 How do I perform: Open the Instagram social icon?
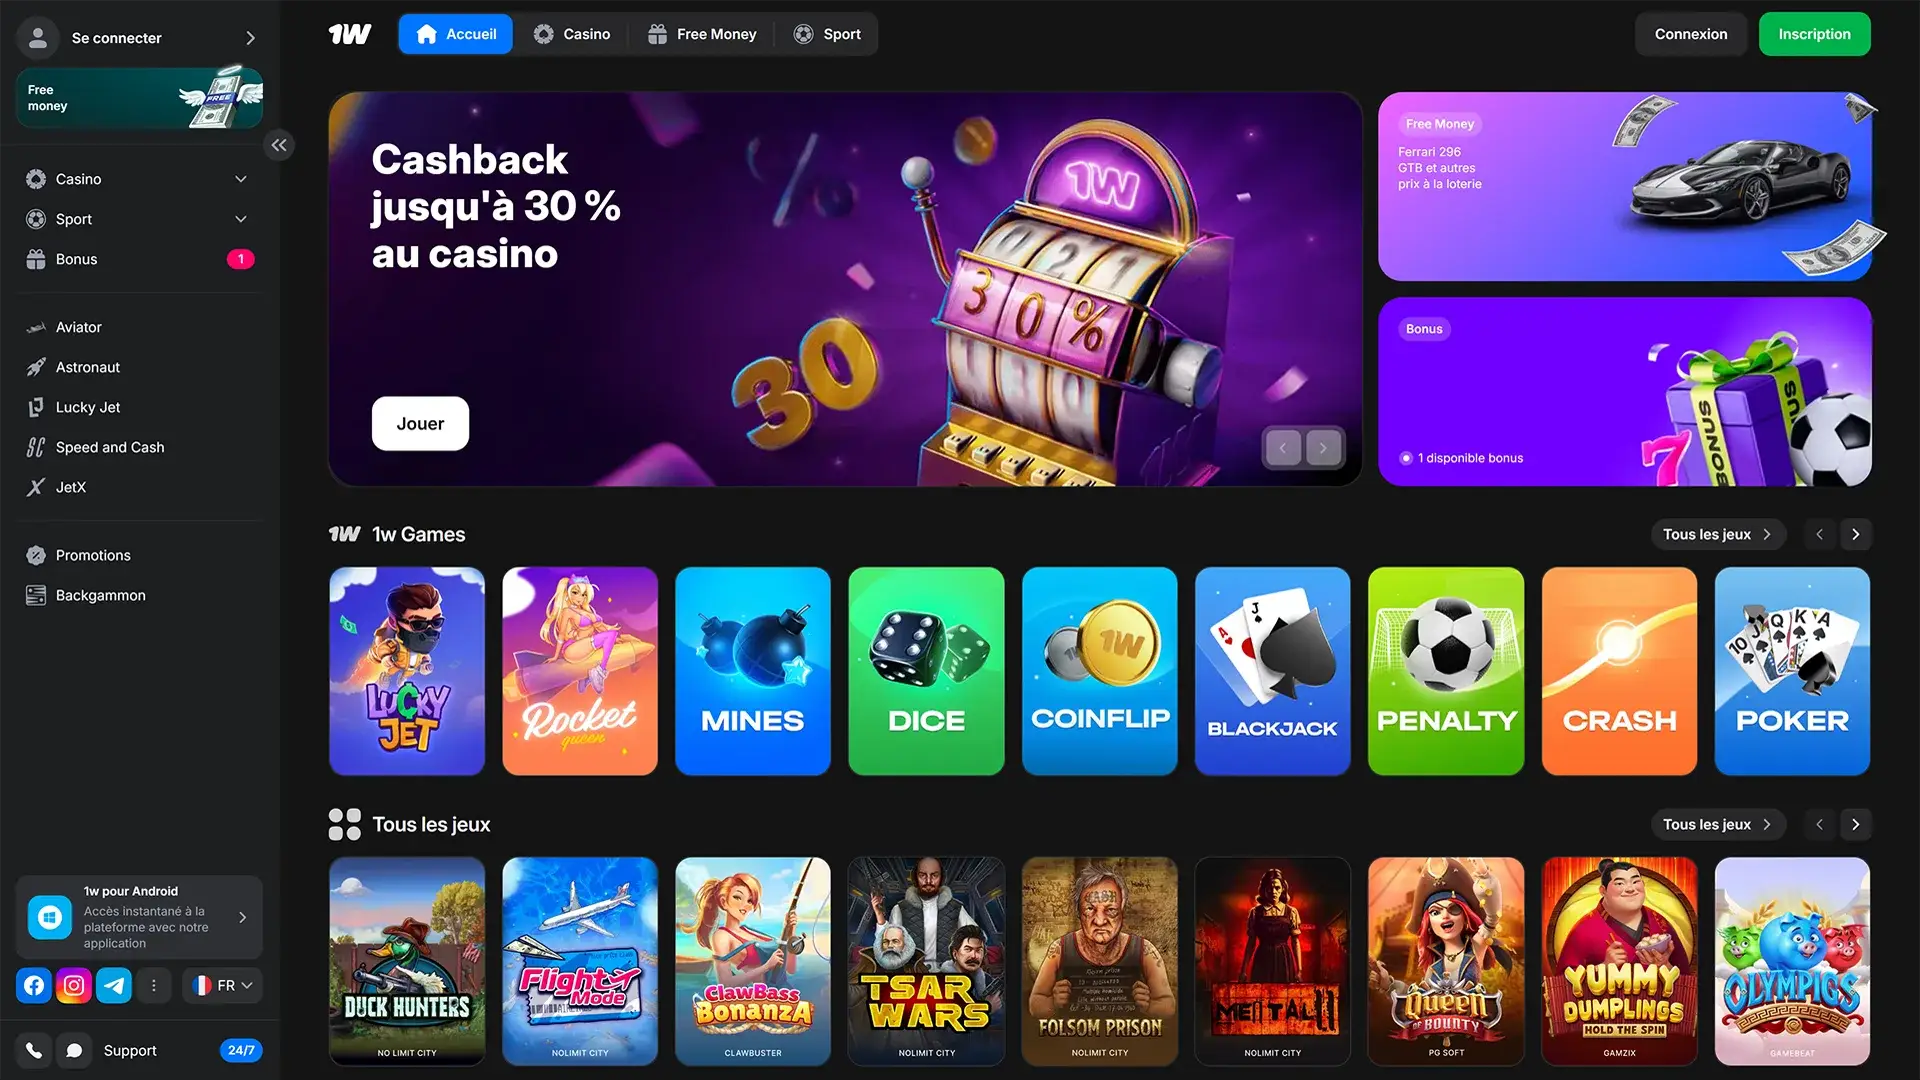point(74,985)
